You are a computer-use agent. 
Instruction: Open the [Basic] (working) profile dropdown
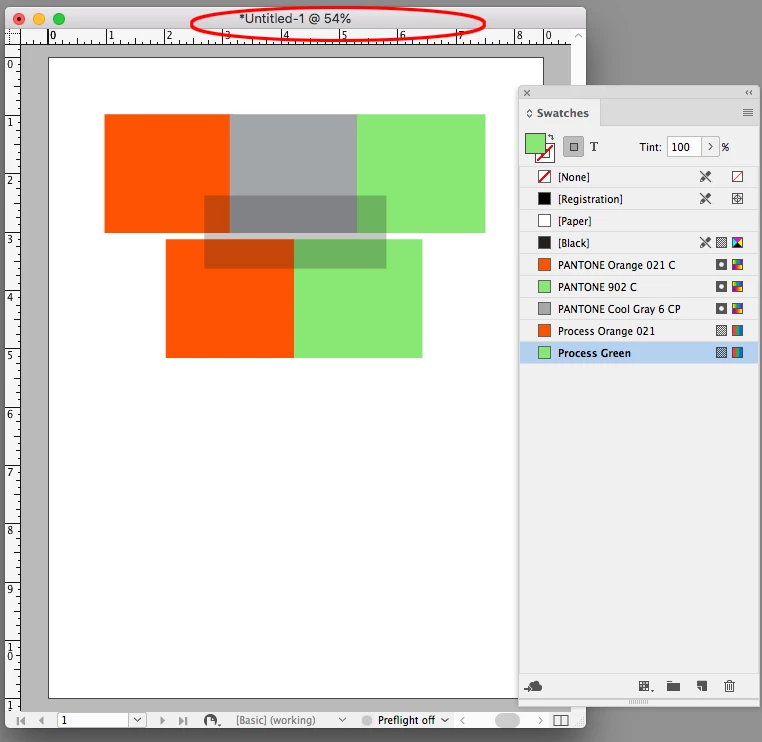coord(342,720)
